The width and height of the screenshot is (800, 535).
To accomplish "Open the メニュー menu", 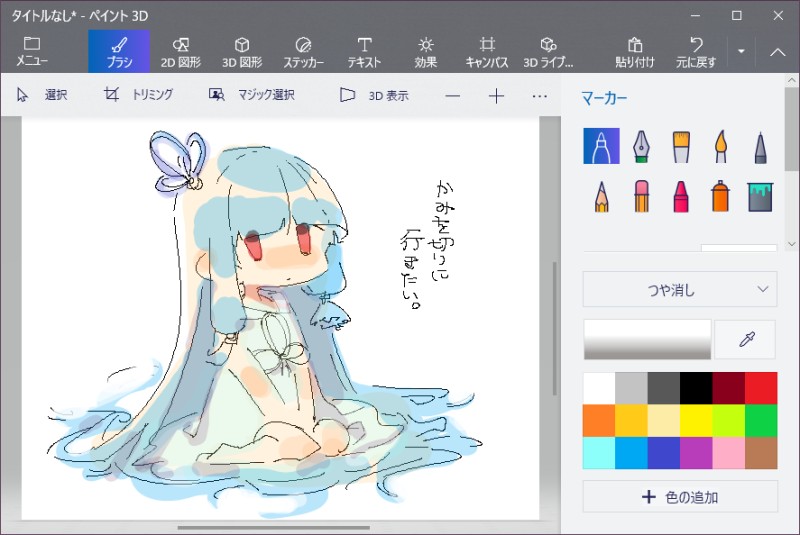I will click(x=32, y=51).
